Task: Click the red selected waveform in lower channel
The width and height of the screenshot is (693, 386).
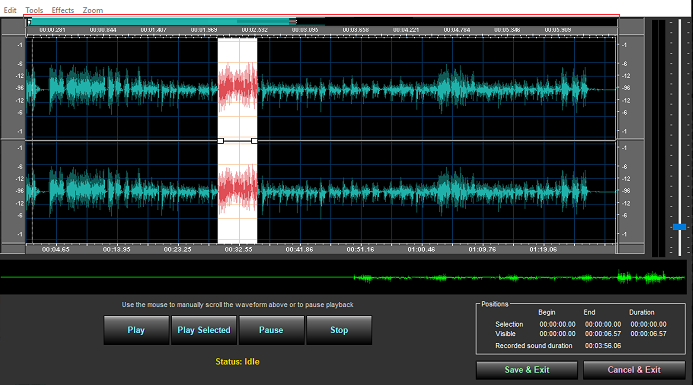Action: [237, 189]
